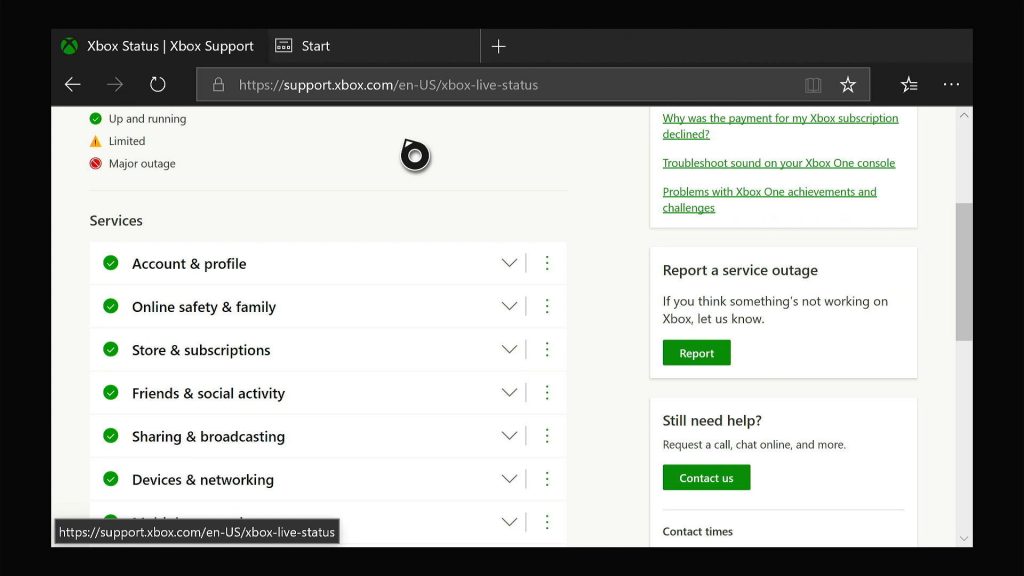Click the Up and running legend text
Viewport: 1024px width, 576px height.
(x=148, y=119)
